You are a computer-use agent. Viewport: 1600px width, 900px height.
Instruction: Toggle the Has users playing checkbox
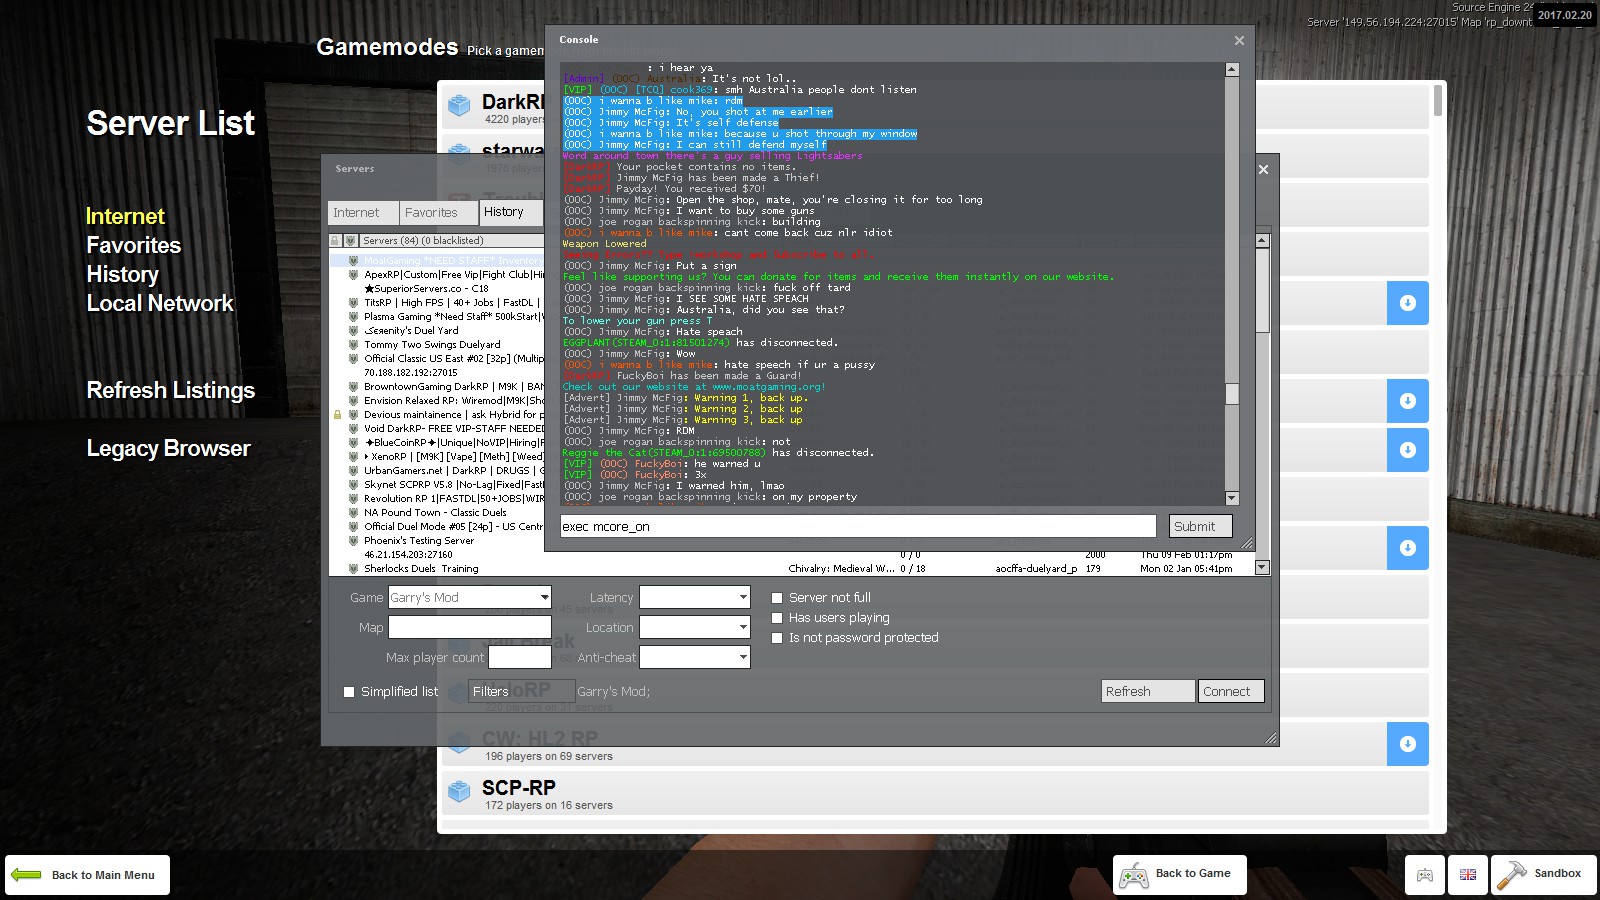point(777,618)
